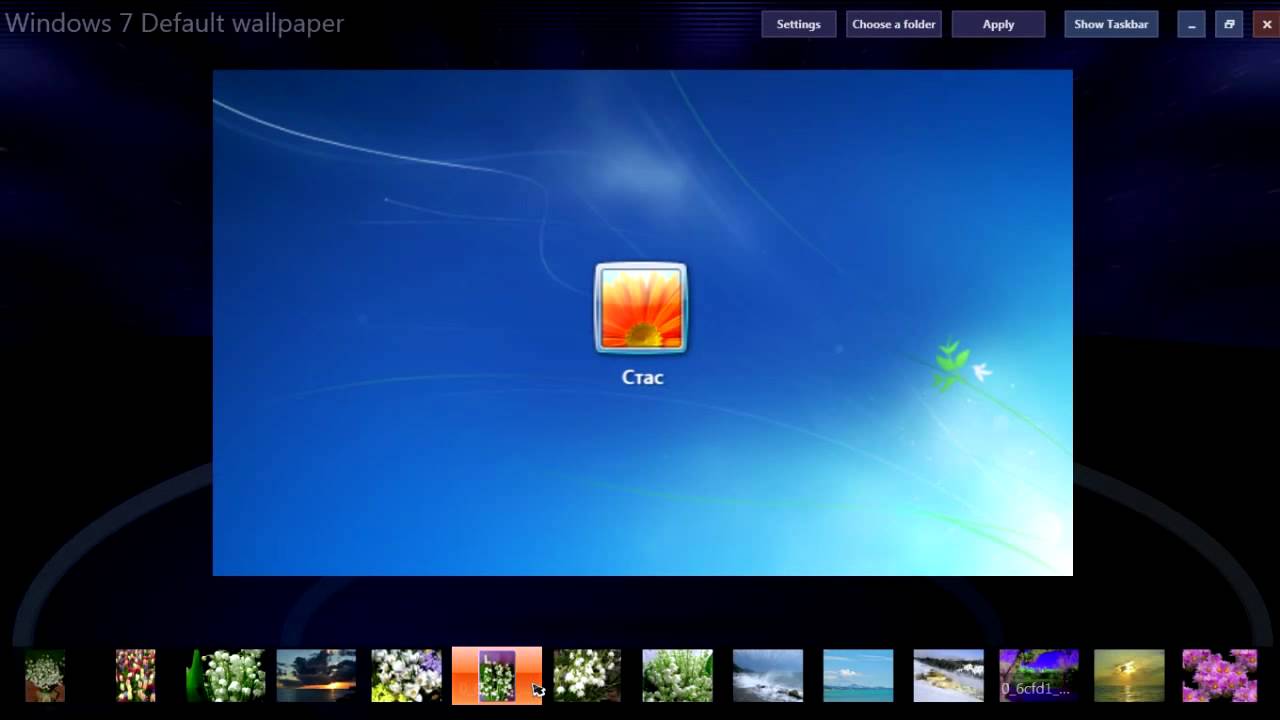This screenshot has height=720, width=1280.
Task: Restore the window using restore icon
Action: [x=1229, y=24]
